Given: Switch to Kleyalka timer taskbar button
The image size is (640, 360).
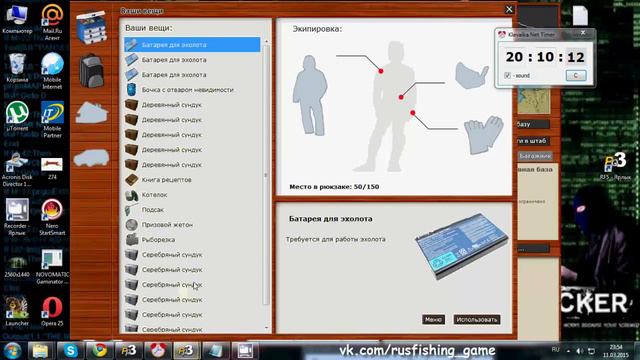Looking at the screenshot, I should tap(158, 351).
